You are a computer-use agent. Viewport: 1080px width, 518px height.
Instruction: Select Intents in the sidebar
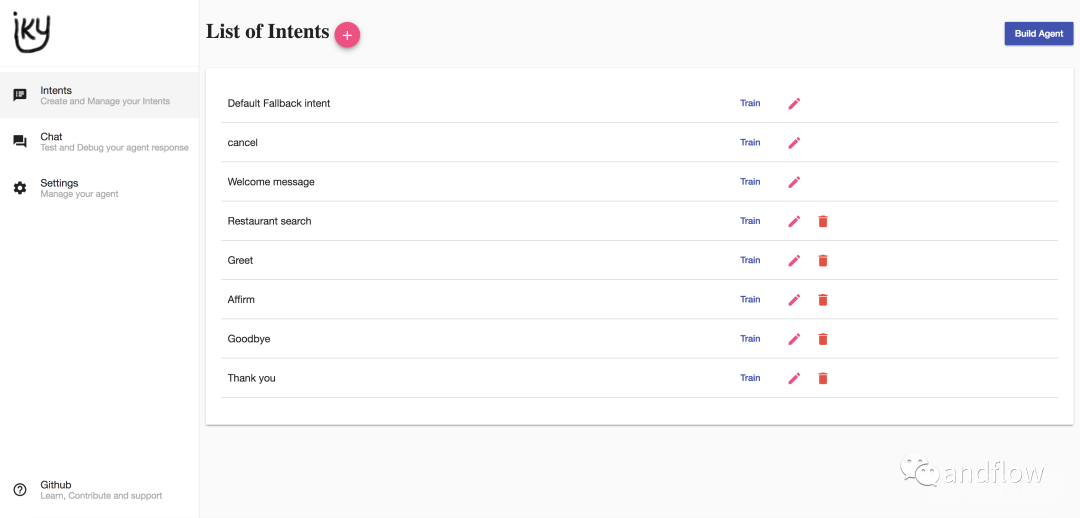coord(99,95)
